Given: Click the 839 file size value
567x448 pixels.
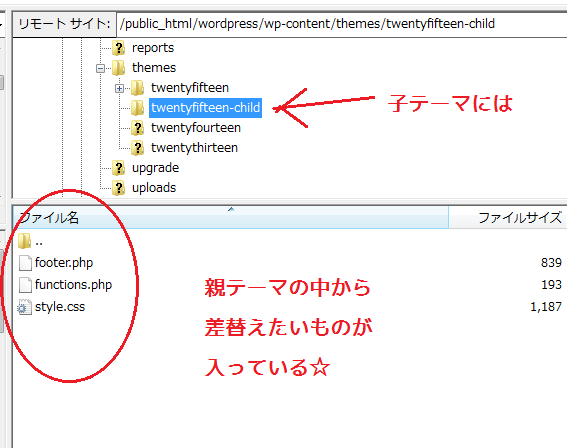Looking at the screenshot, I should 551,263.
